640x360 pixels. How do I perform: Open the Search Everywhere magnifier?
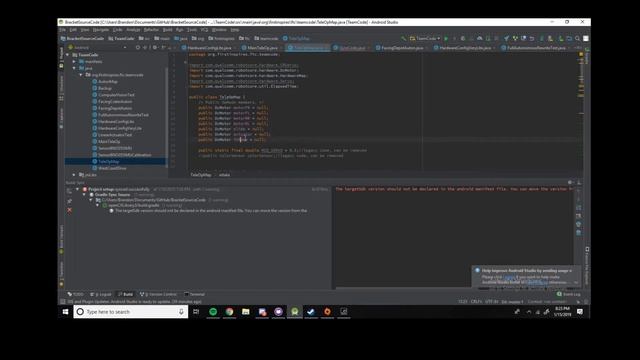(x=578, y=38)
